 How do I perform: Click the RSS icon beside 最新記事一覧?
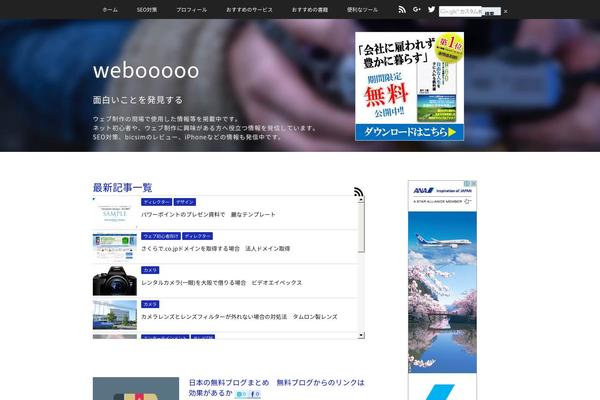click(x=359, y=192)
